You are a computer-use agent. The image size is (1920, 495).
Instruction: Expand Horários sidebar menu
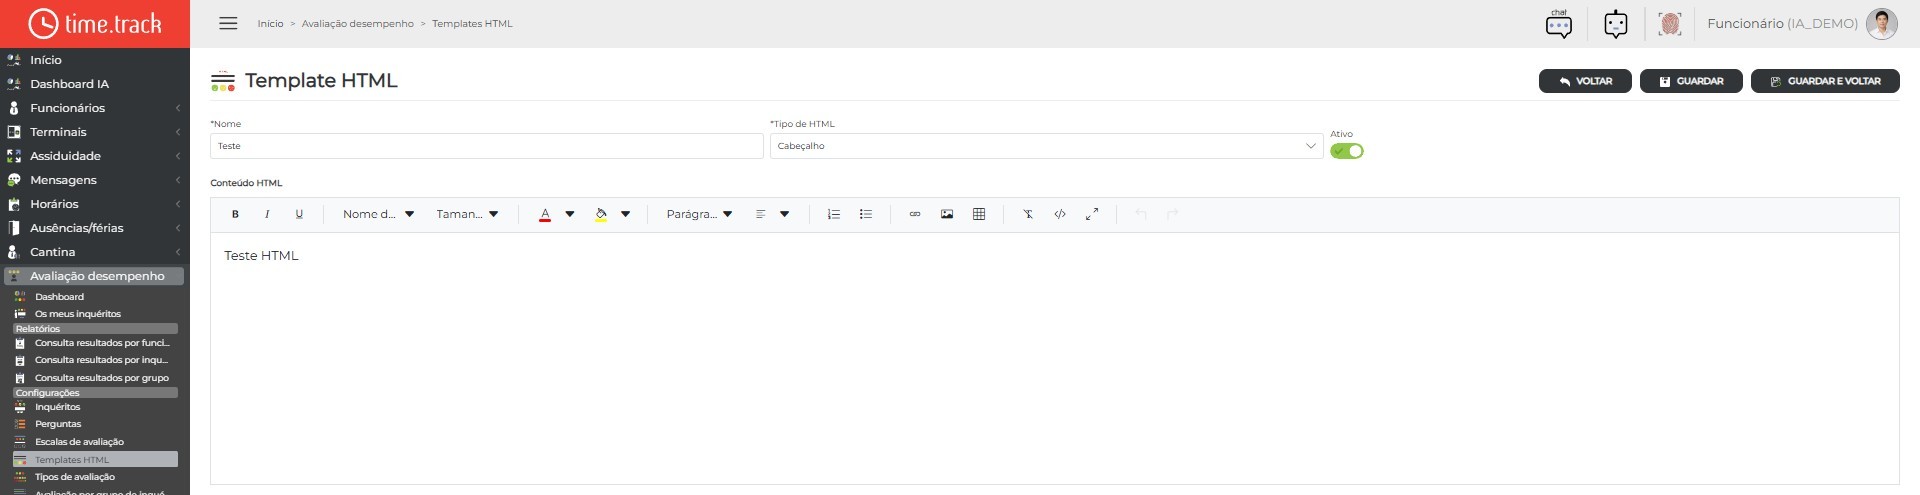click(95, 204)
